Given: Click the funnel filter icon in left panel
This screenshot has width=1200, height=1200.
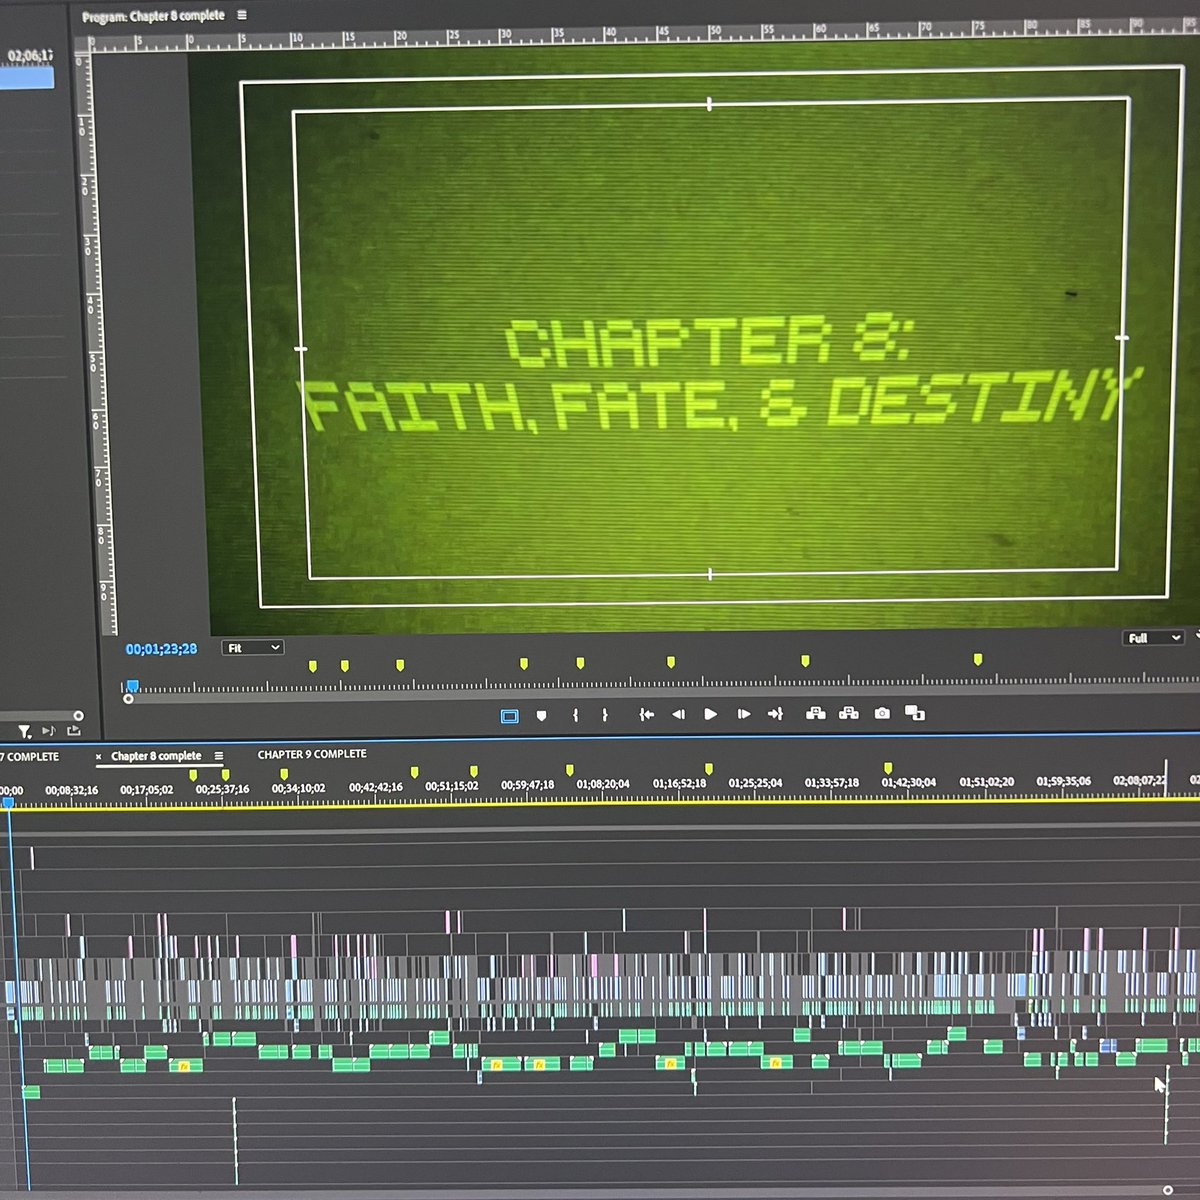Looking at the screenshot, I should click(x=25, y=732).
